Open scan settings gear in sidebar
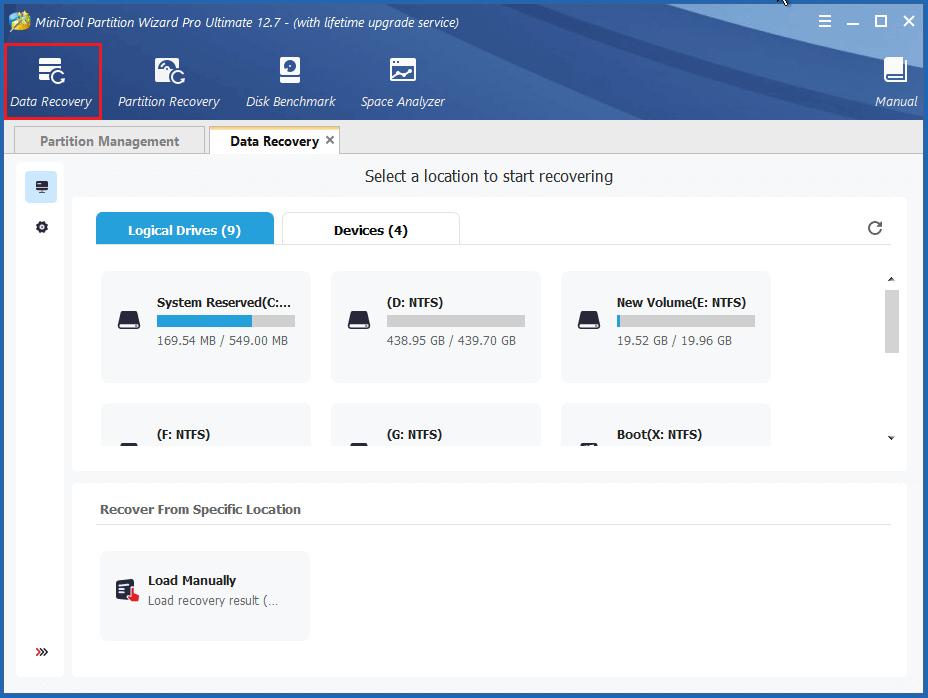This screenshot has width=928, height=698. 41,227
